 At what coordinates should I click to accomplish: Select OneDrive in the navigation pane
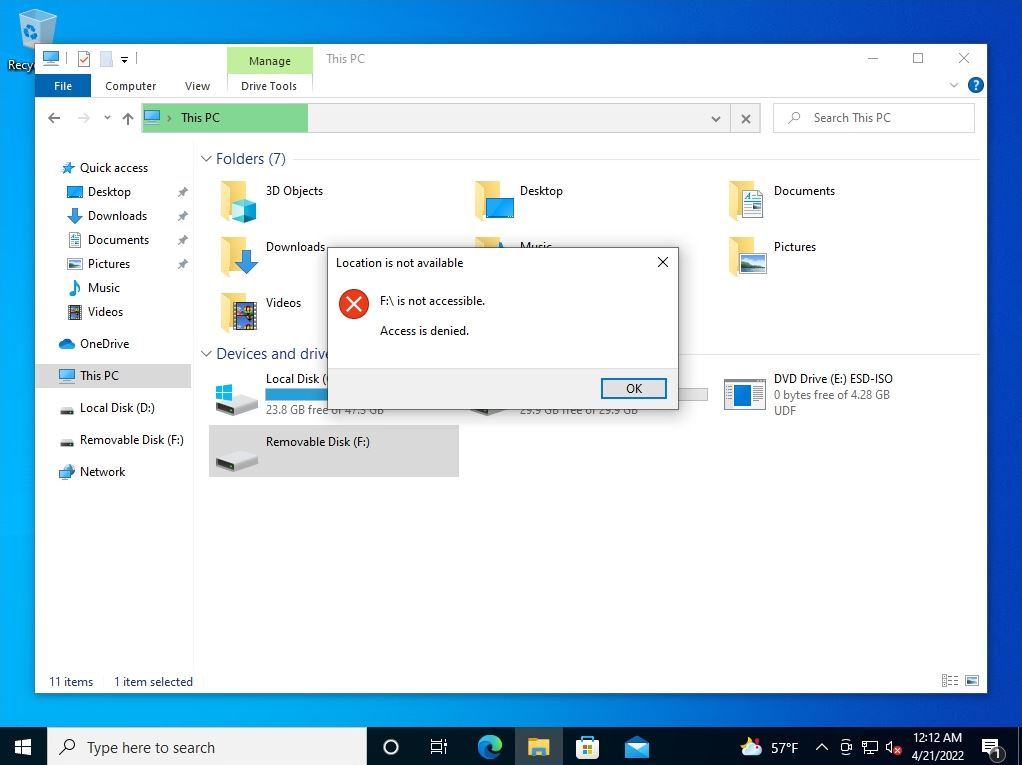pyautogui.click(x=104, y=344)
